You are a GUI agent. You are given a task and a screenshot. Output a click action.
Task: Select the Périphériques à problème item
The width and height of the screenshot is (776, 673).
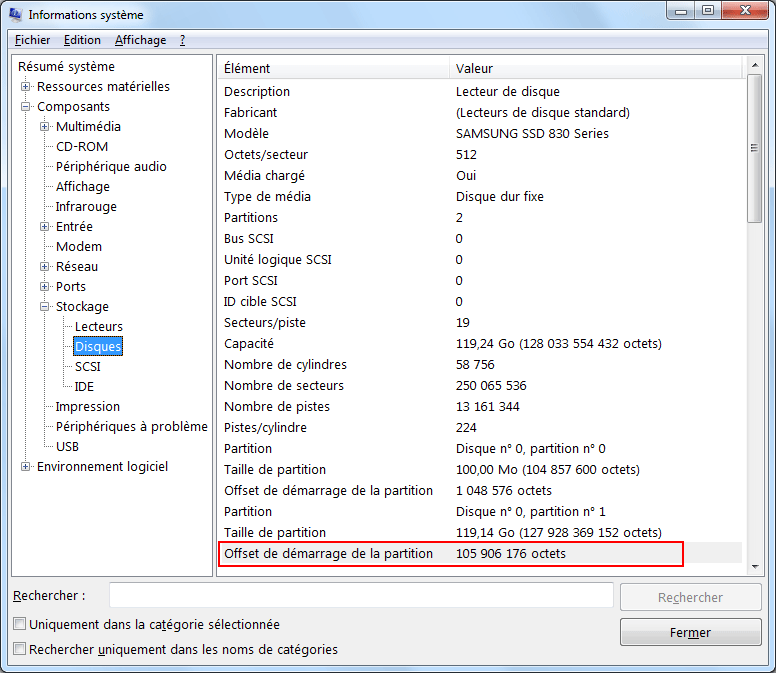pyautogui.click(x=131, y=427)
